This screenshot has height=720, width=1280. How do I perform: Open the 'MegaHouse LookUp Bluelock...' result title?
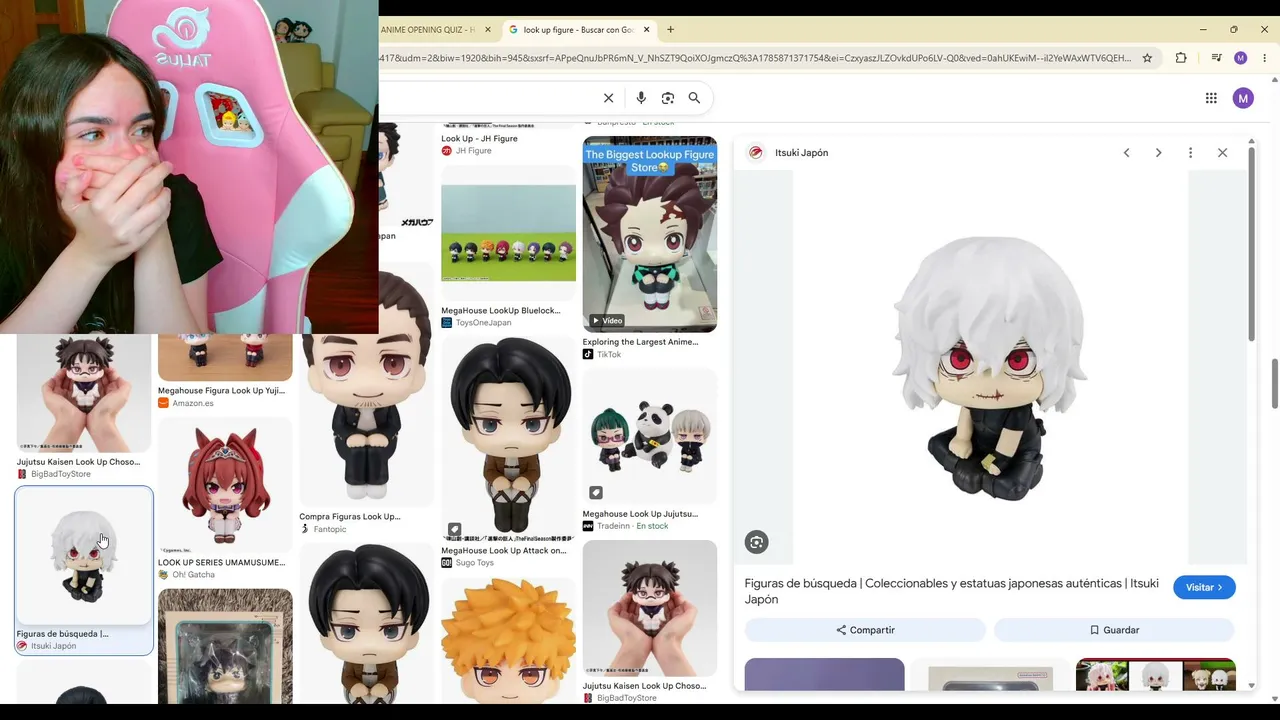501,311
